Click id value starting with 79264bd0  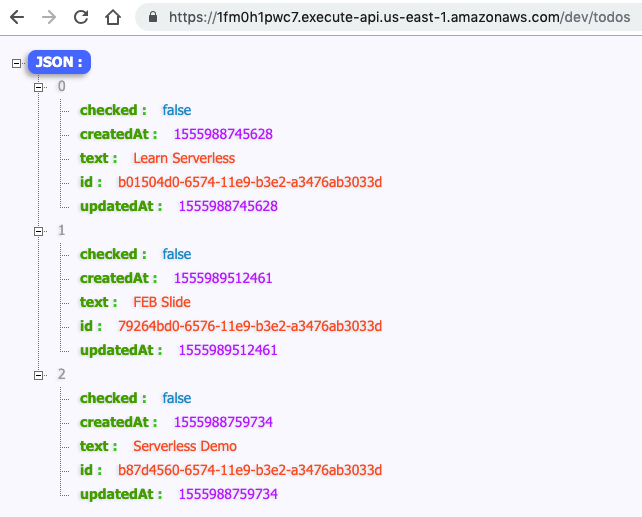click(x=250, y=326)
